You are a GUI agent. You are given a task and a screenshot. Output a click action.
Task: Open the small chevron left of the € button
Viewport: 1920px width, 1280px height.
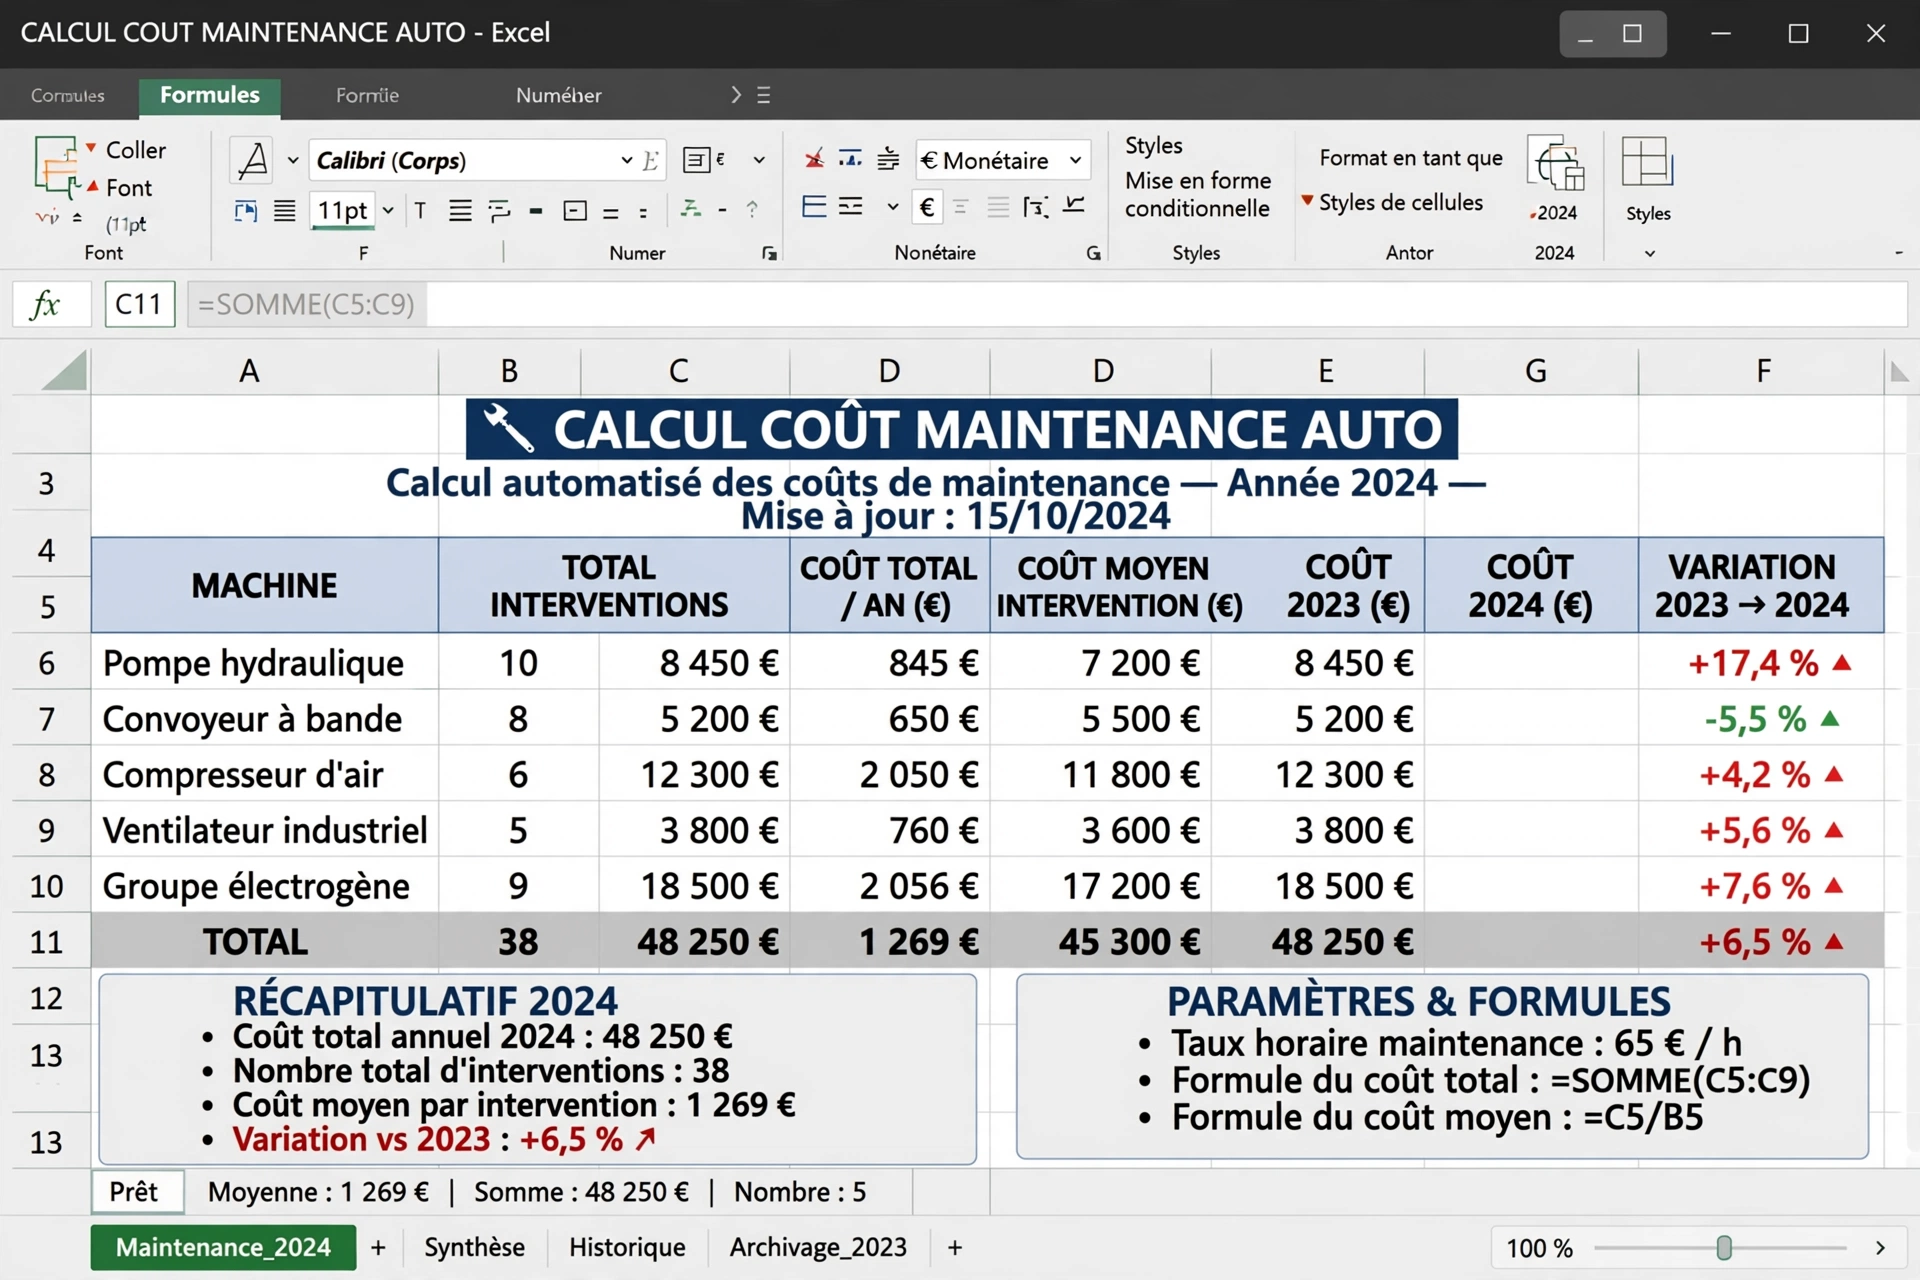(893, 207)
